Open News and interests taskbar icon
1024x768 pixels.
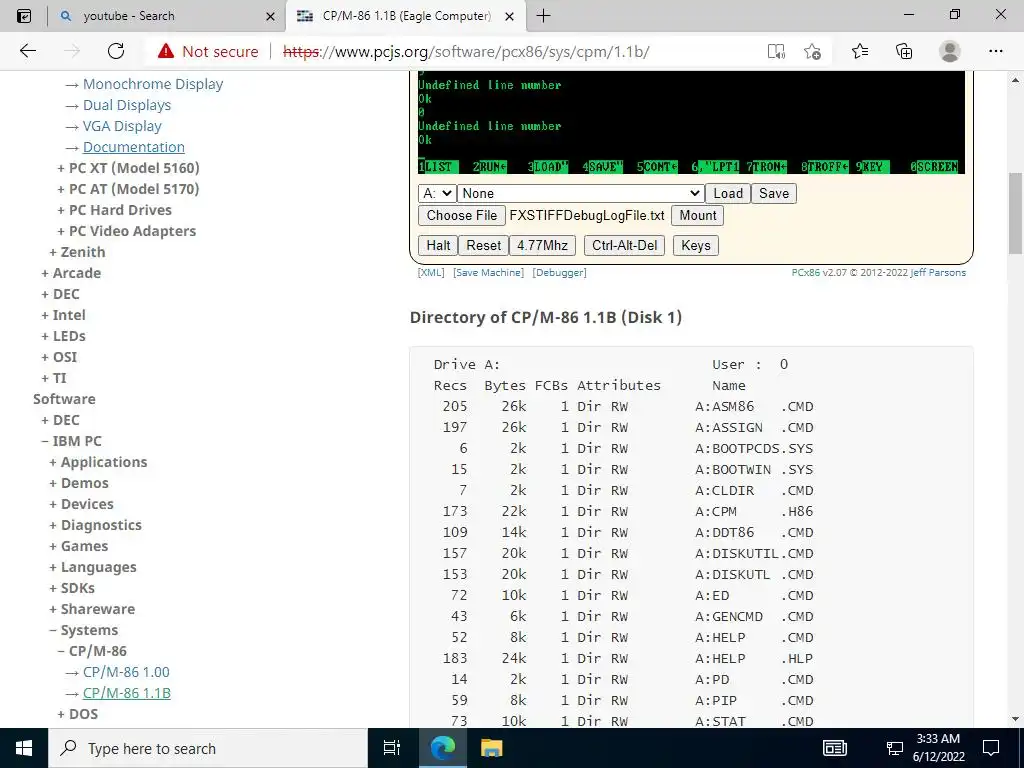835,748
